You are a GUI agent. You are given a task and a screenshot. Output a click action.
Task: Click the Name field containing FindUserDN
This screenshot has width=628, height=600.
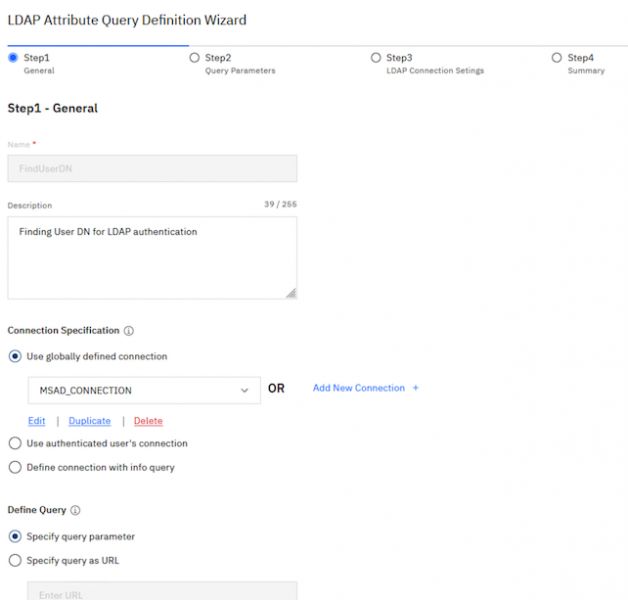click(x=152, y=169)
